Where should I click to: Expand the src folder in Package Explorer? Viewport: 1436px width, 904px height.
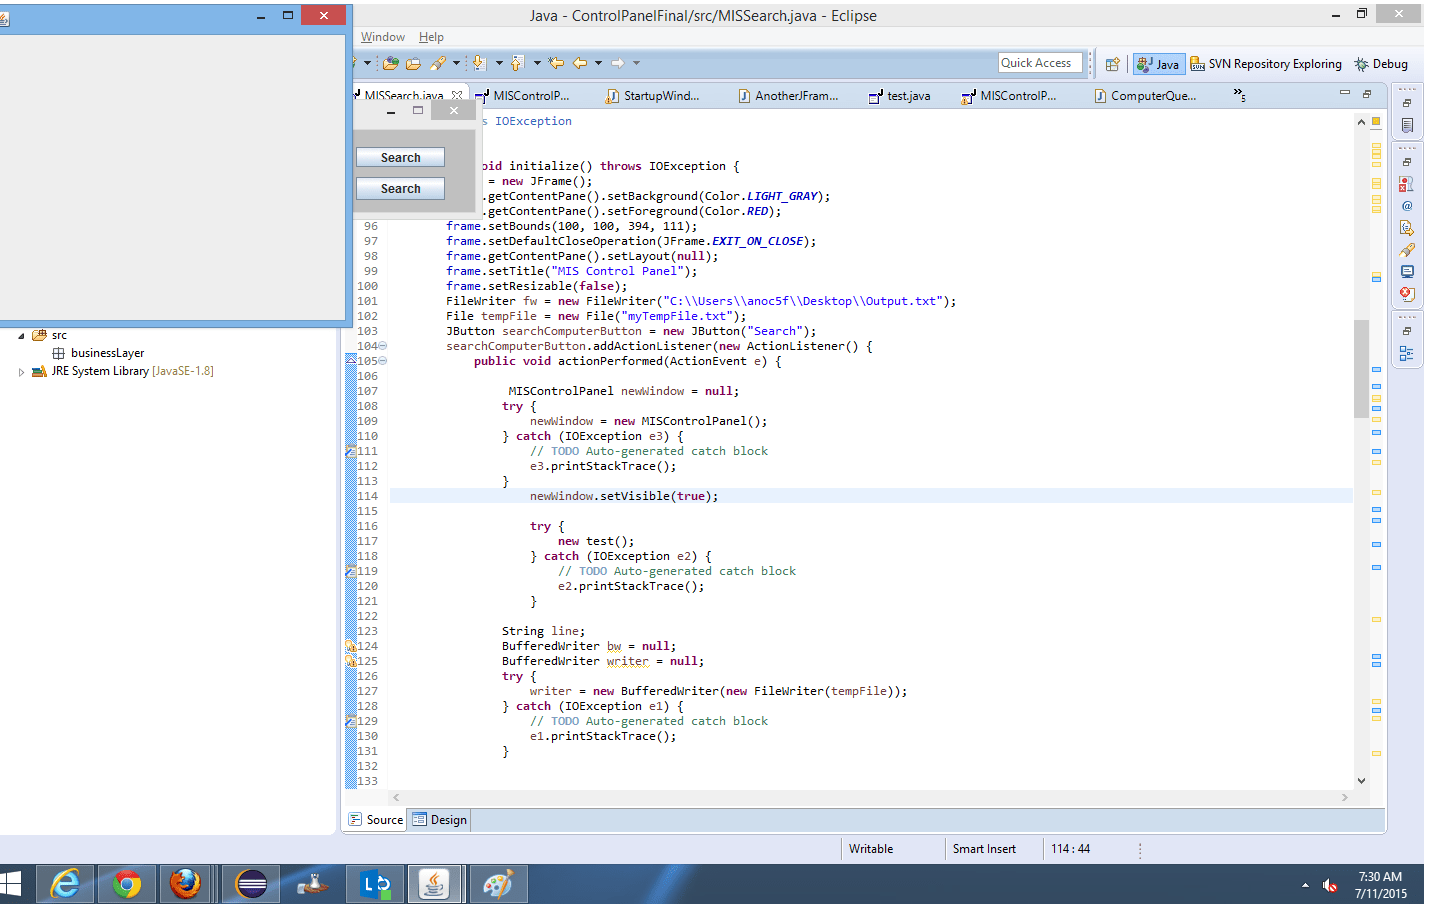click(21, 336)
